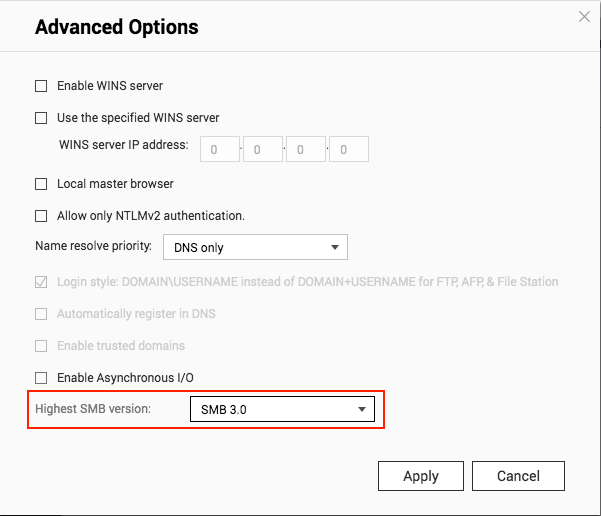Screen dimensions: 601x516
Task: Select first octet of WINS IP address
Action: tap(220, 149)
